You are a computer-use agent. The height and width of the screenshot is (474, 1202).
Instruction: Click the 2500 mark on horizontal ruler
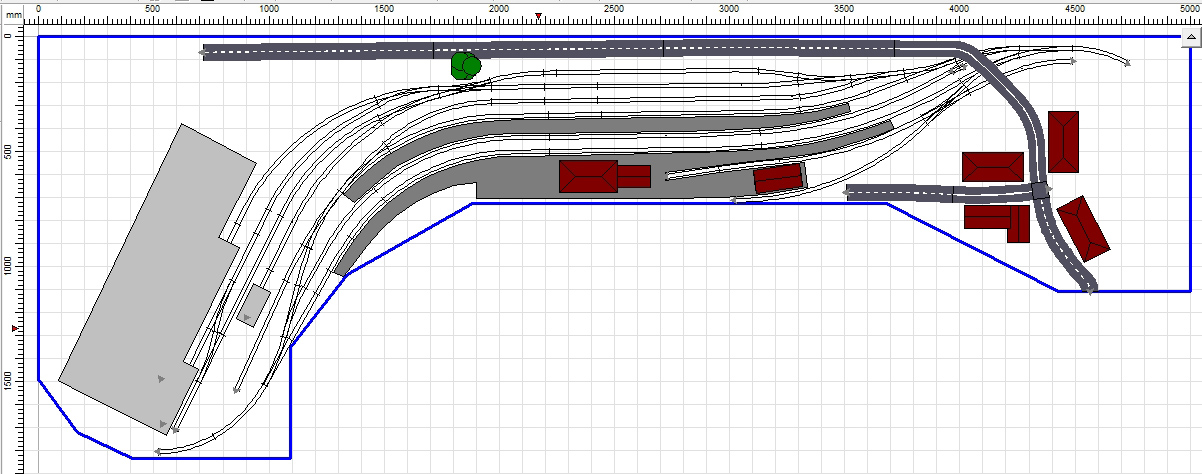614,8
